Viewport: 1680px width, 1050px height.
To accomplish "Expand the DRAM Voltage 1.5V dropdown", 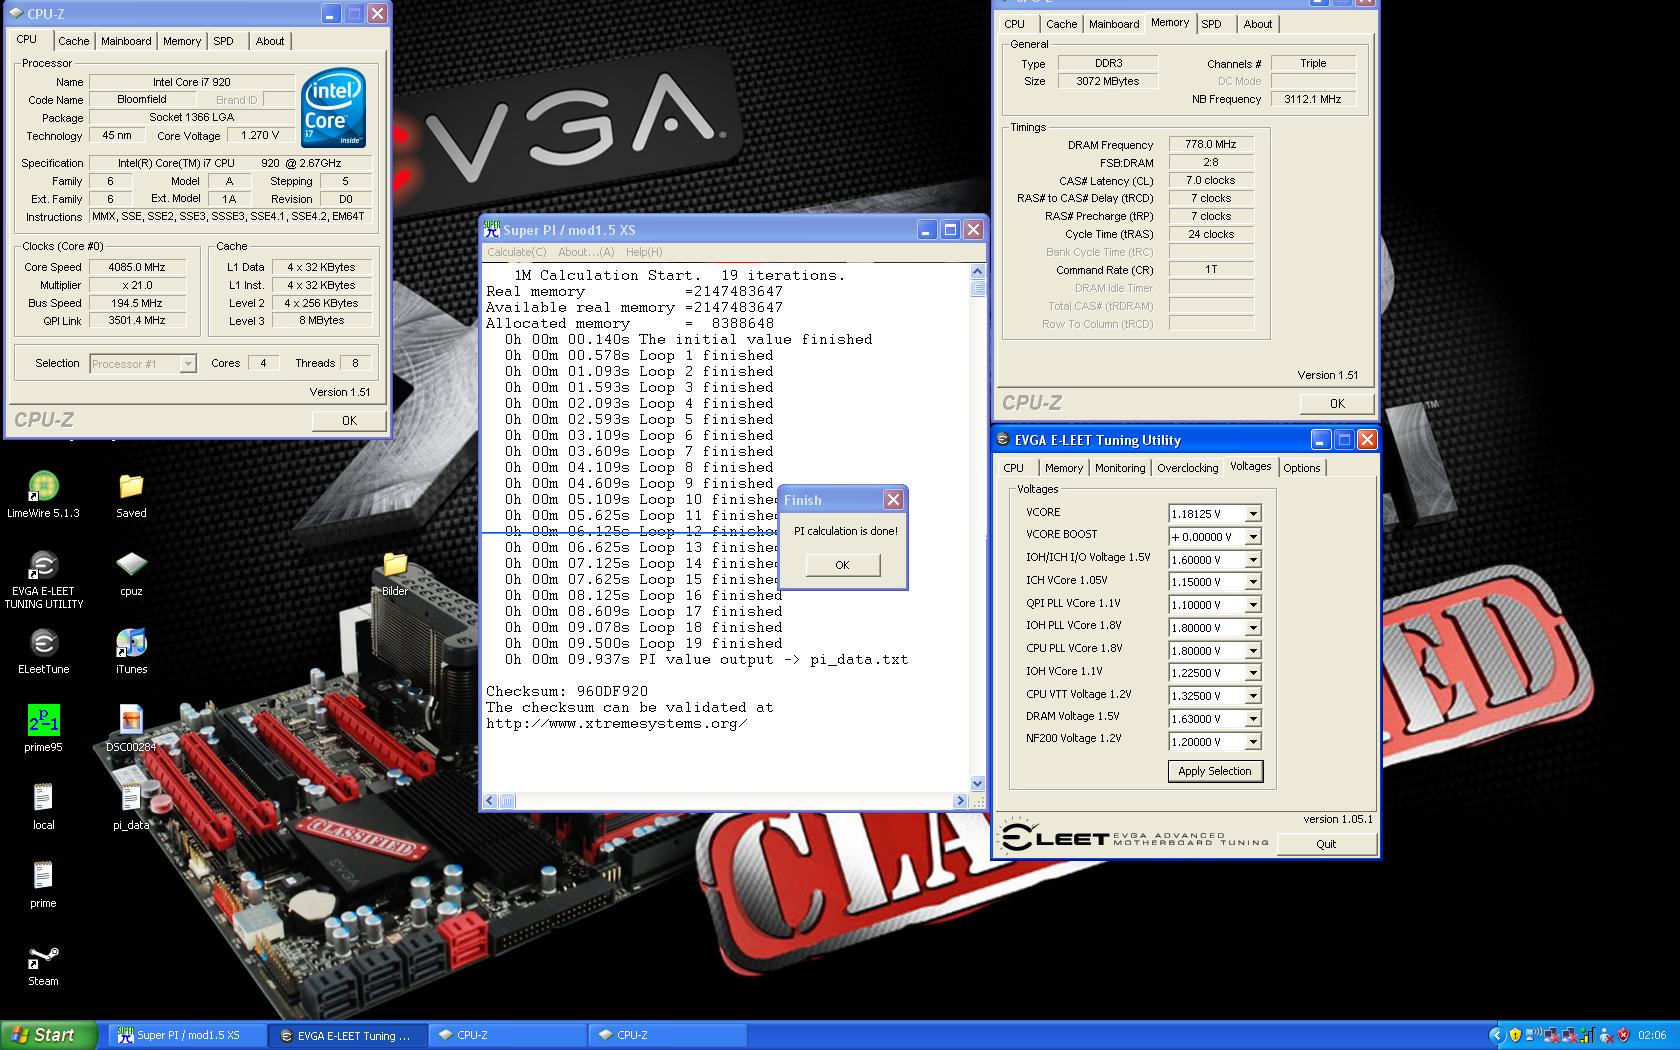I will coord(1252,719).
